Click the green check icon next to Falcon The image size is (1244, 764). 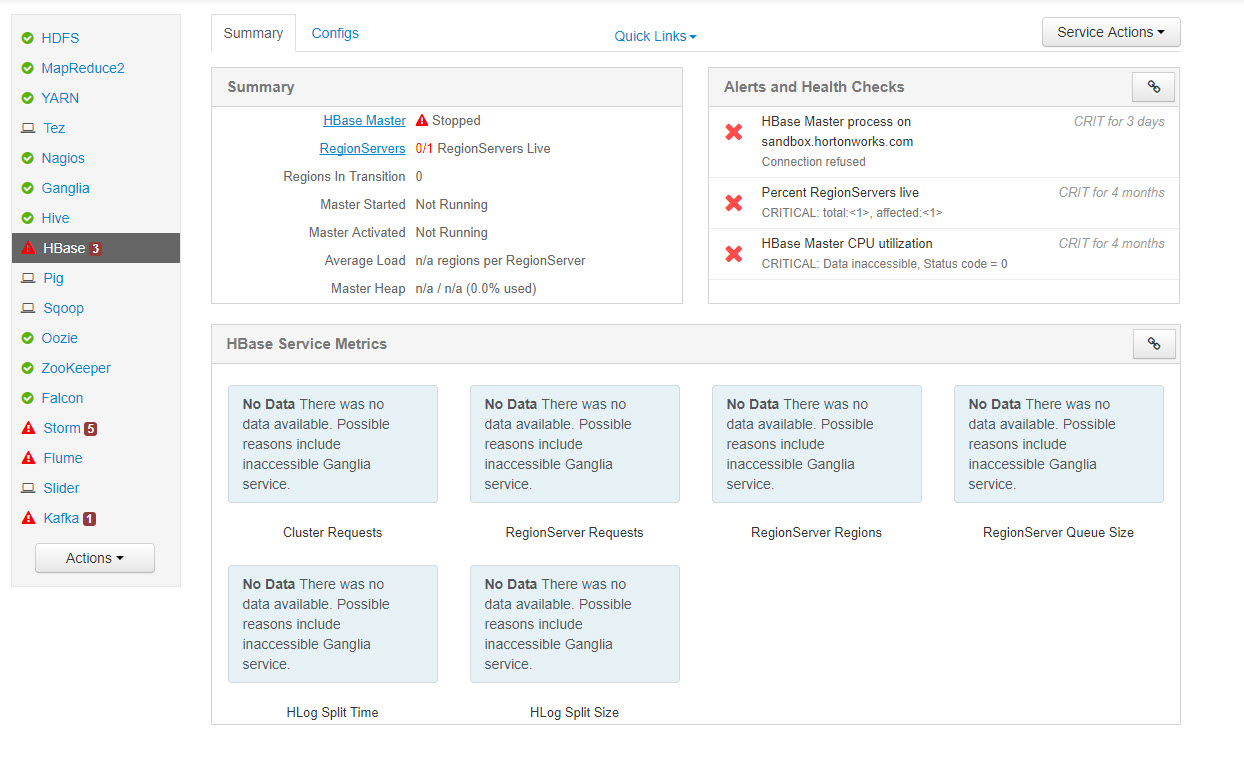pyautogui.click(x=28, y=398)
